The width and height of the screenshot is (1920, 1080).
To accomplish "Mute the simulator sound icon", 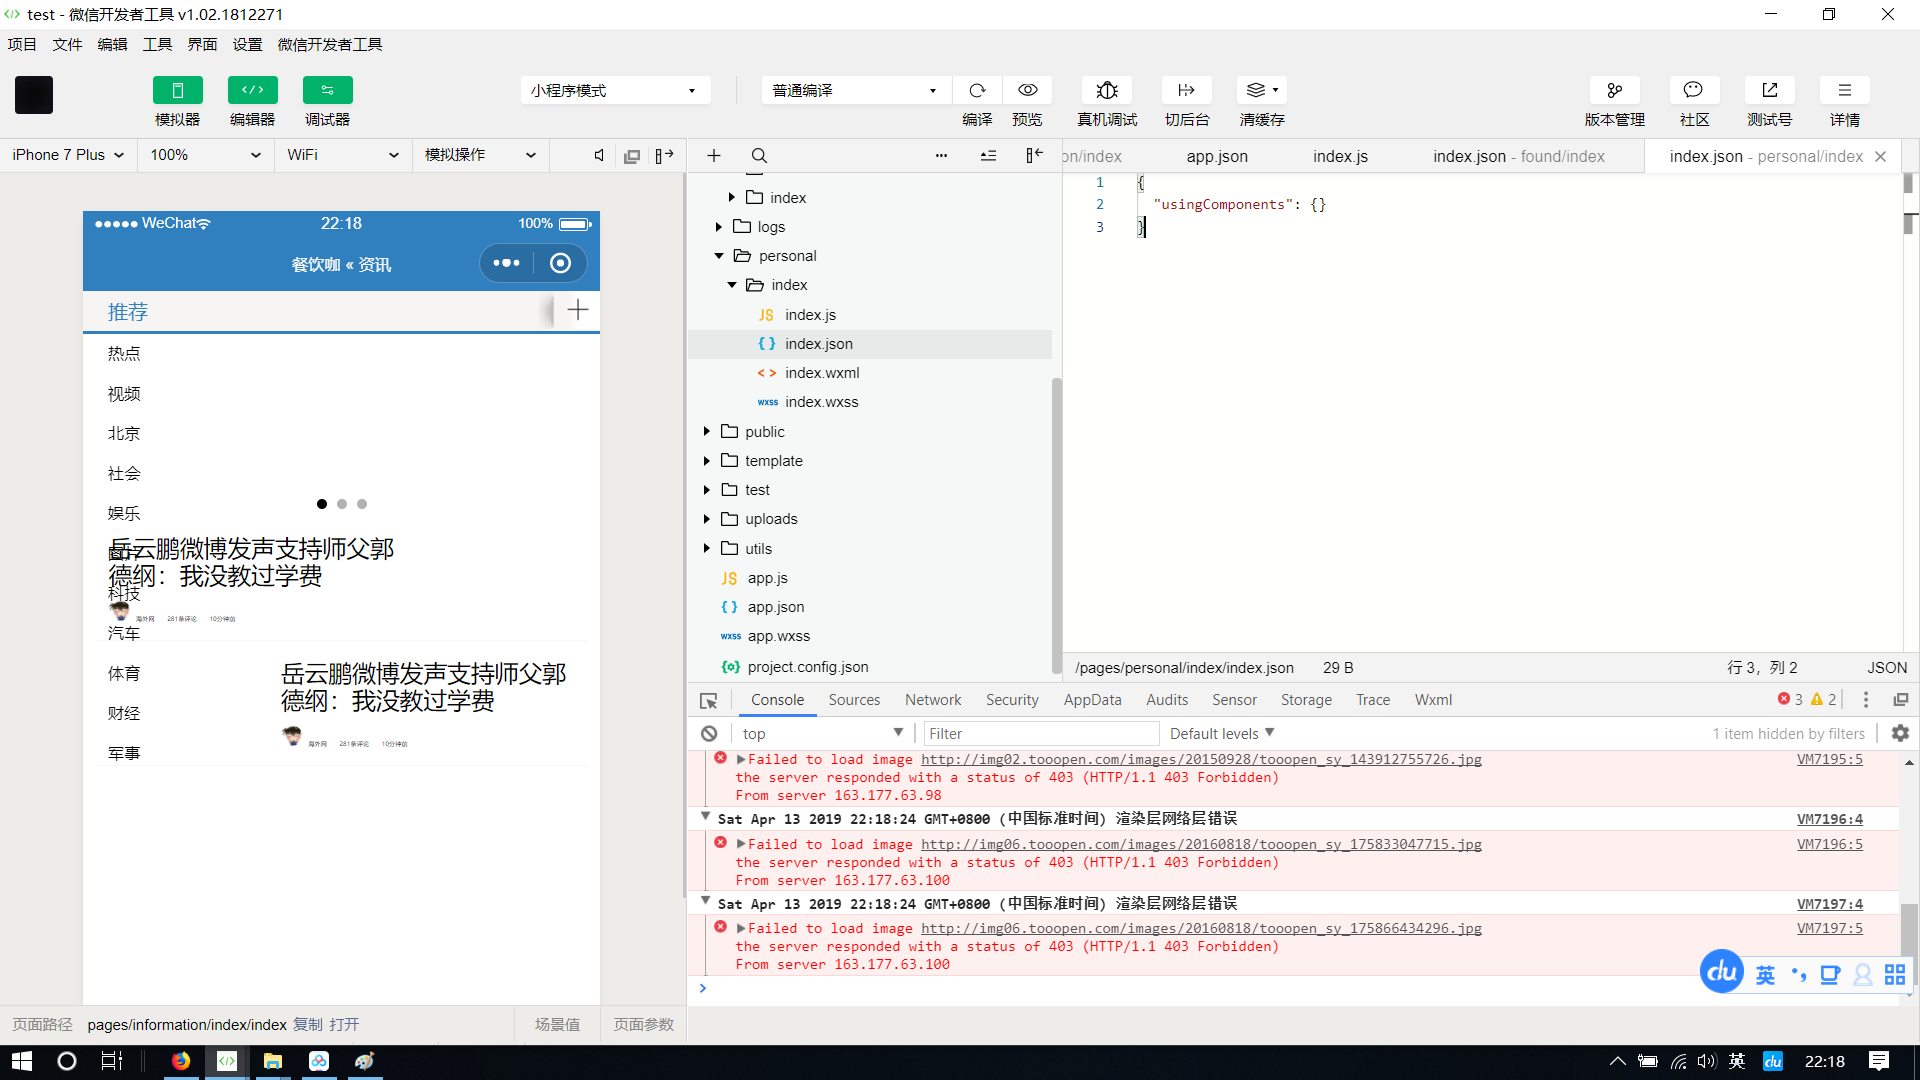I will click(x=598, y=156).
